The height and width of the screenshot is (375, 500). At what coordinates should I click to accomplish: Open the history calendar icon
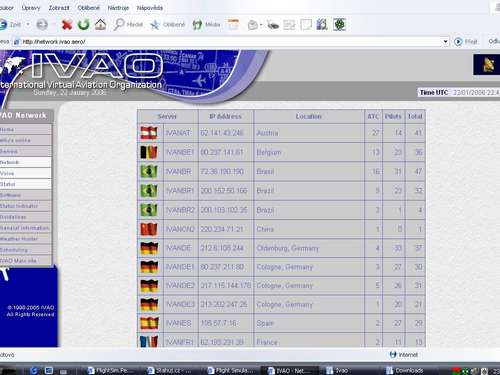[x=233, y=24]
